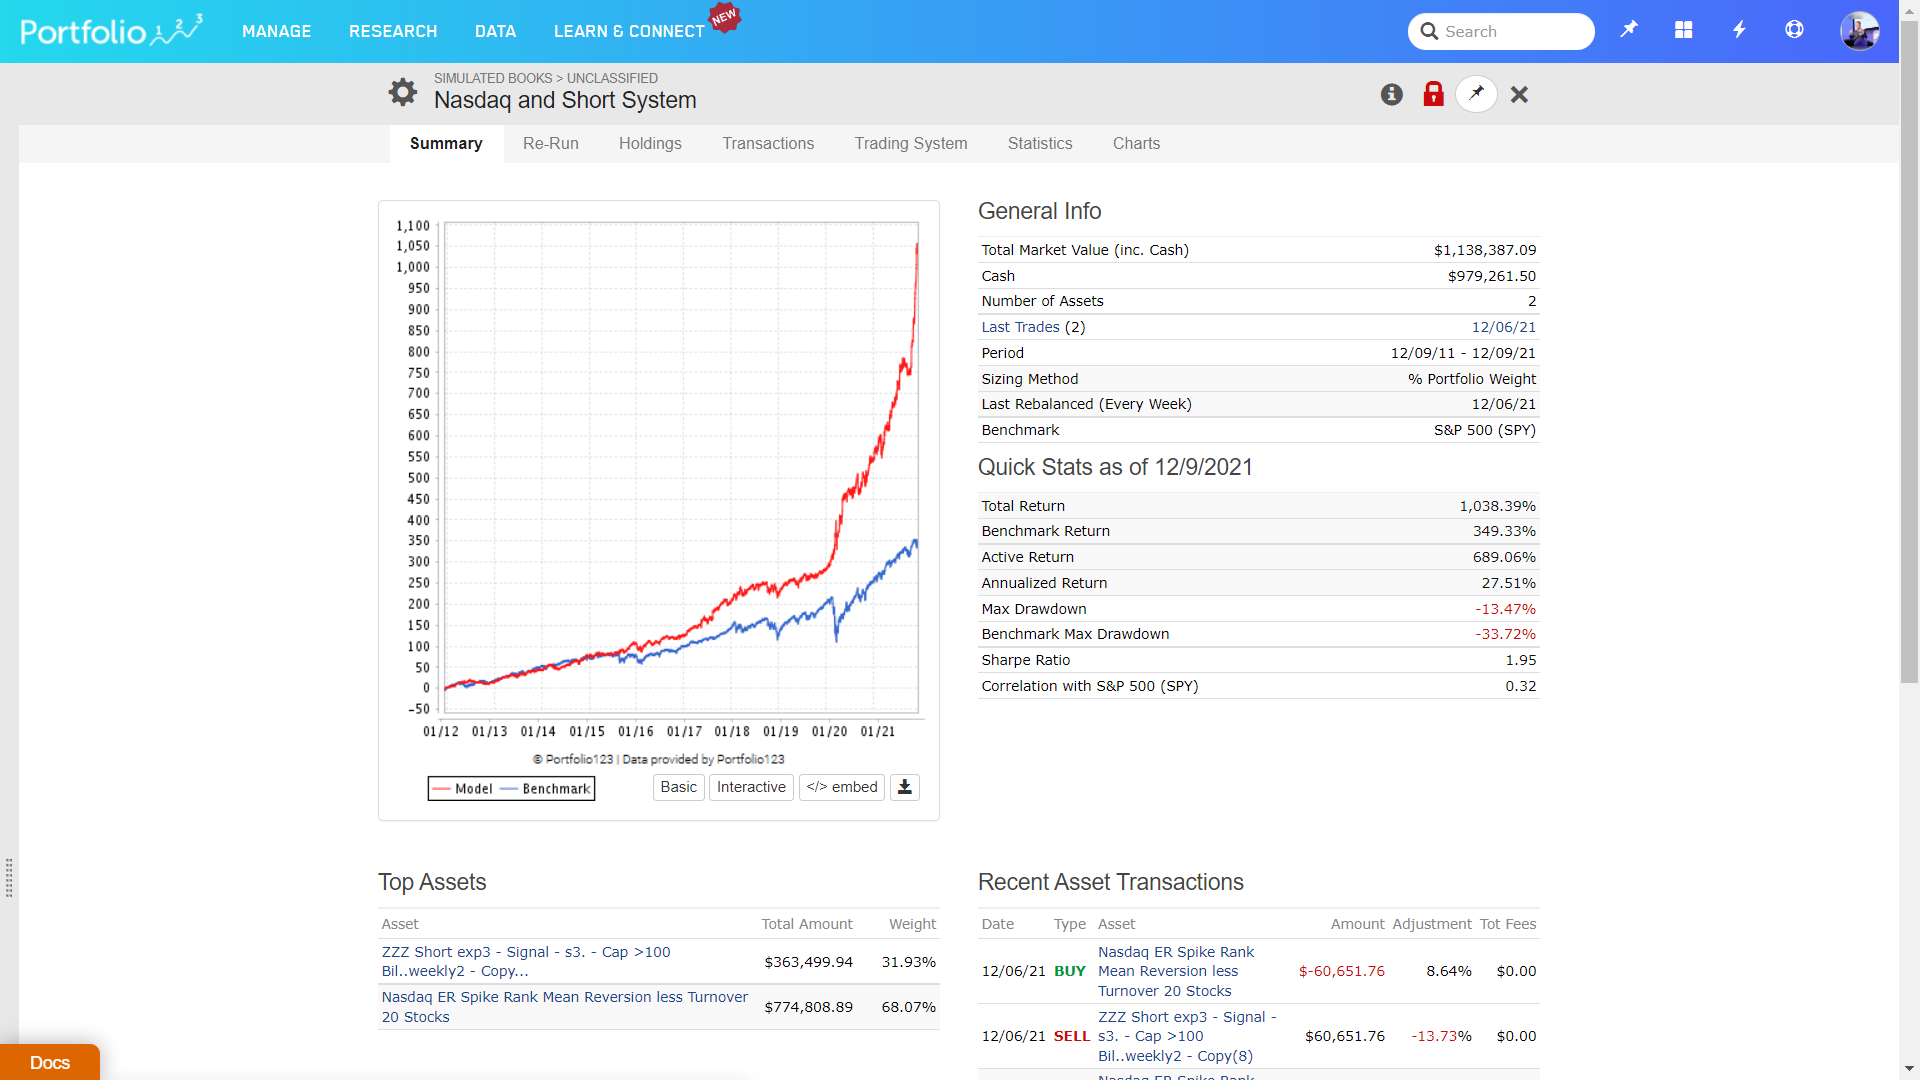This screenshot has width=1920, height=1080.
Task: Expand the RESEARCH menu
Action: coord(393,32)
